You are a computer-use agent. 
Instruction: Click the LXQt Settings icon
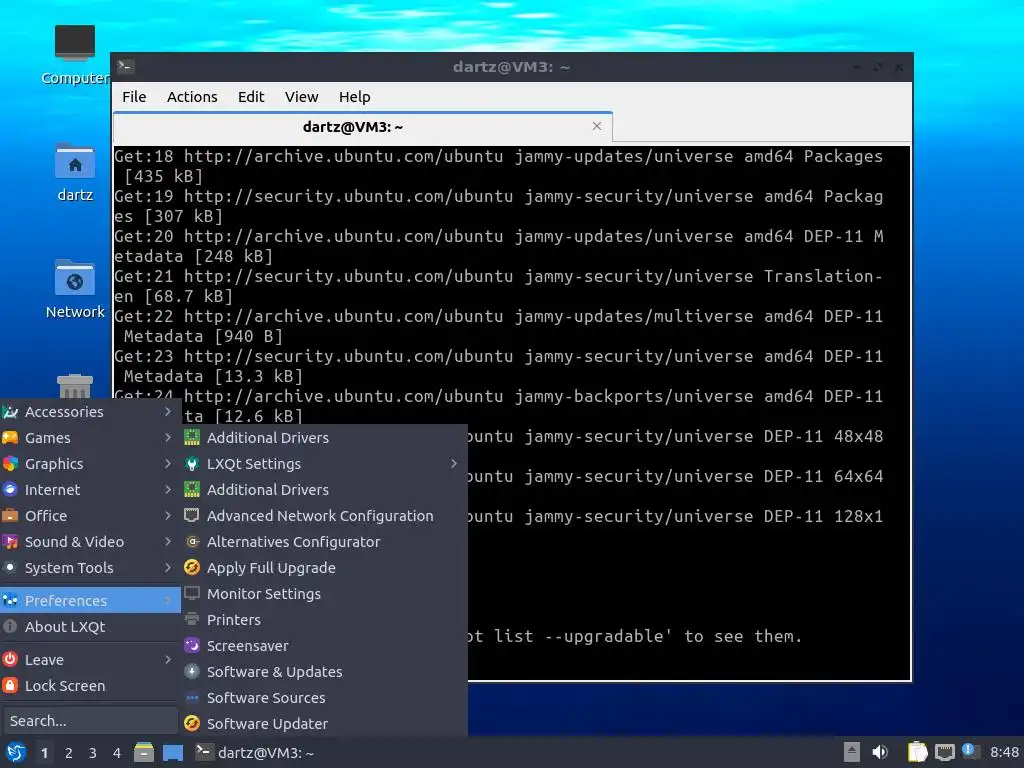point(191,464)
